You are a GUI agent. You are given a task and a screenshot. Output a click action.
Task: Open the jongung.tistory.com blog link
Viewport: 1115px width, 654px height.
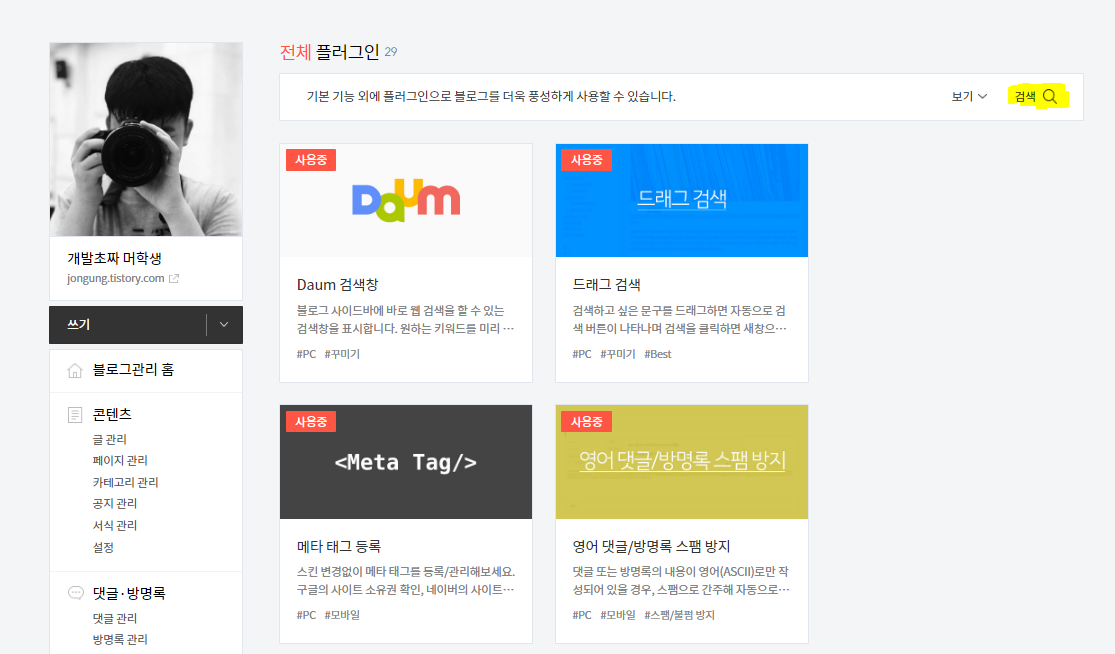pyautogui.click(x=116, y=279)
